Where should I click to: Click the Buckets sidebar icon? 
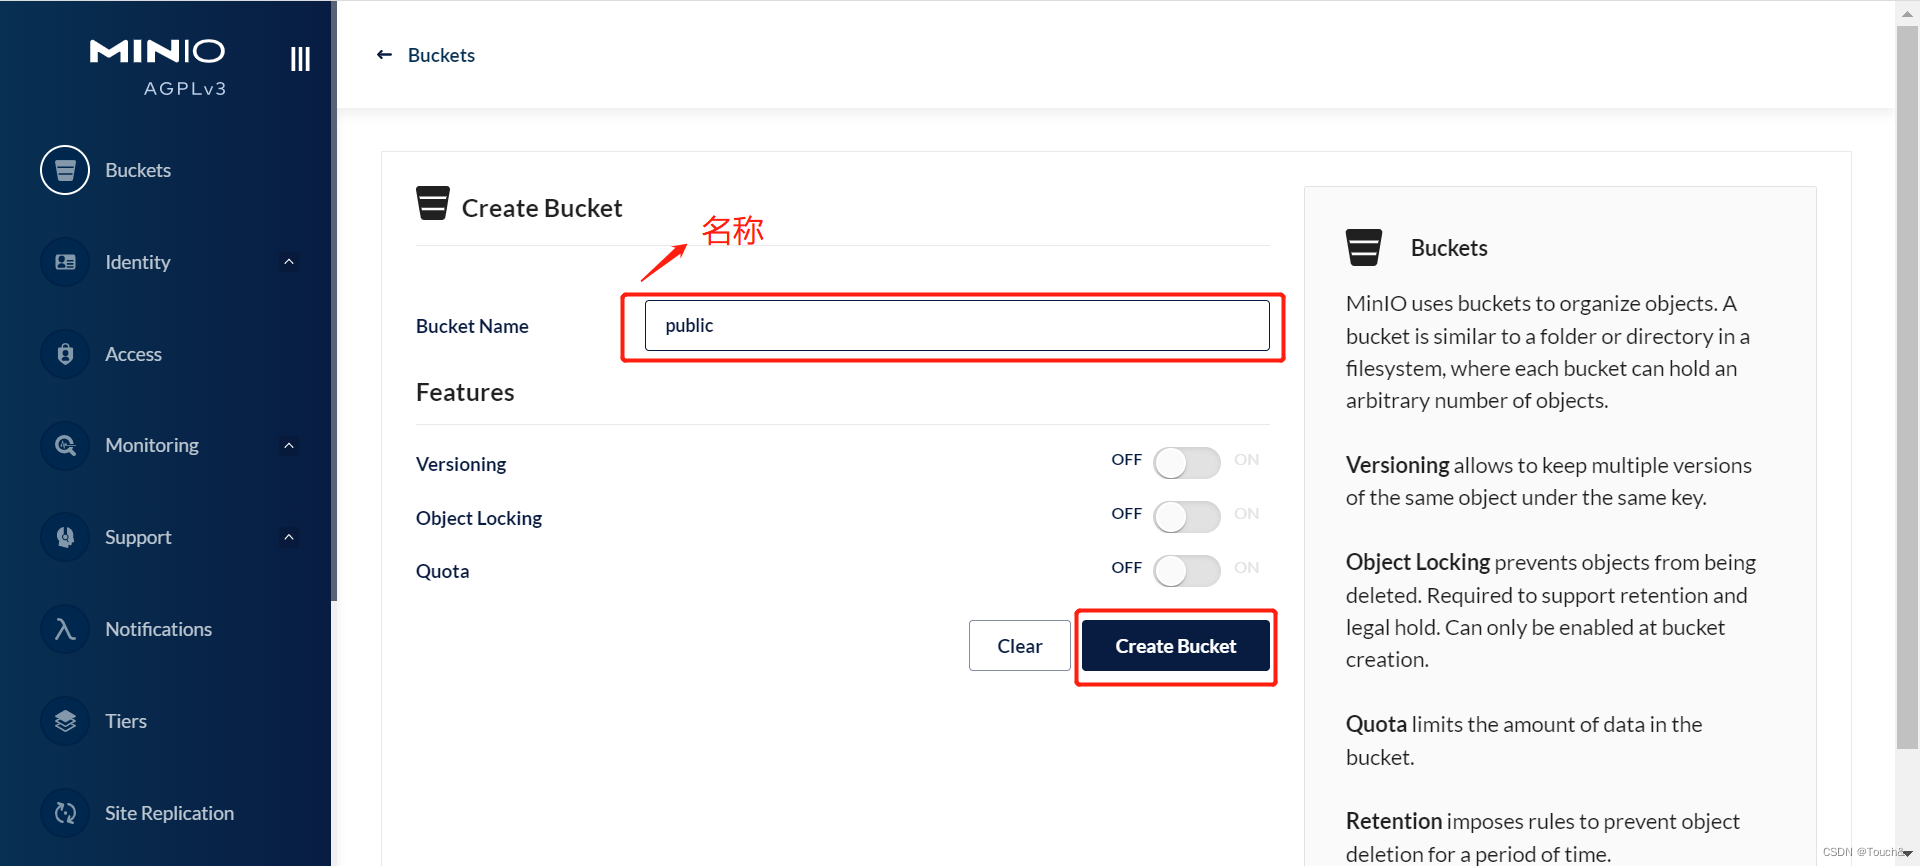(x=65, y=170)
